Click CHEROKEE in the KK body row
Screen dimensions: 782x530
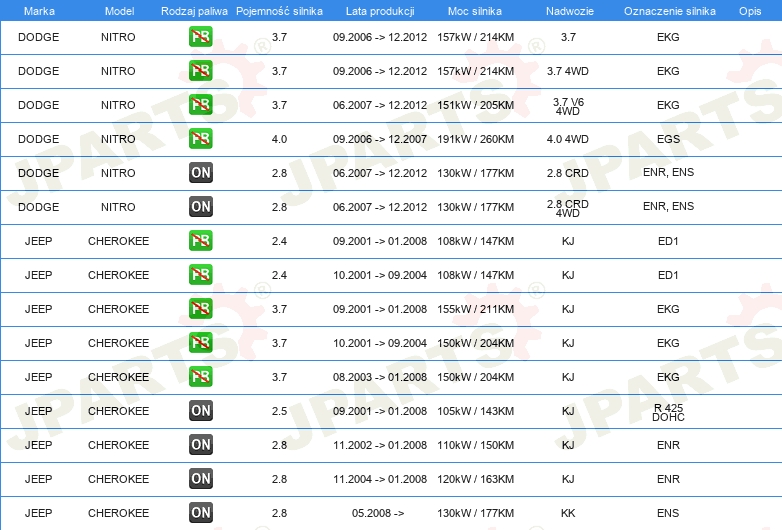tap(118, 513)
